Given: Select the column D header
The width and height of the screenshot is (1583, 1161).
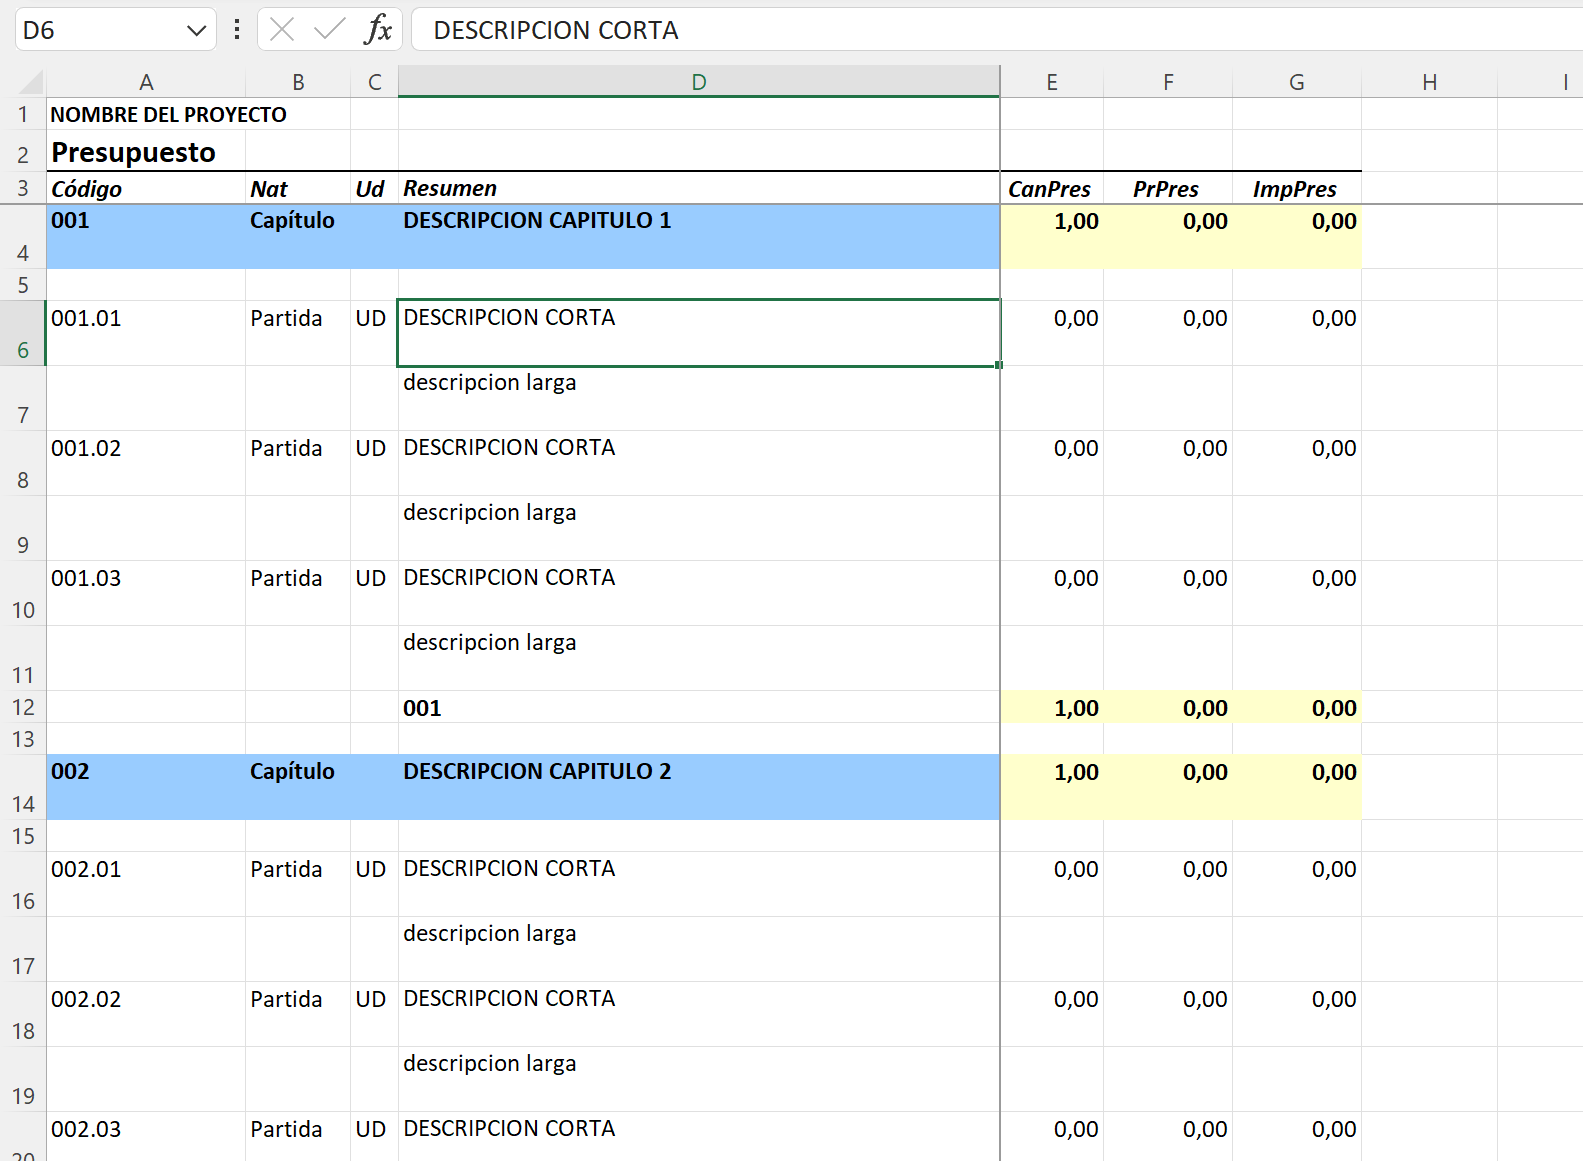Looking at the screenshot, I should (x=698, y=82).
